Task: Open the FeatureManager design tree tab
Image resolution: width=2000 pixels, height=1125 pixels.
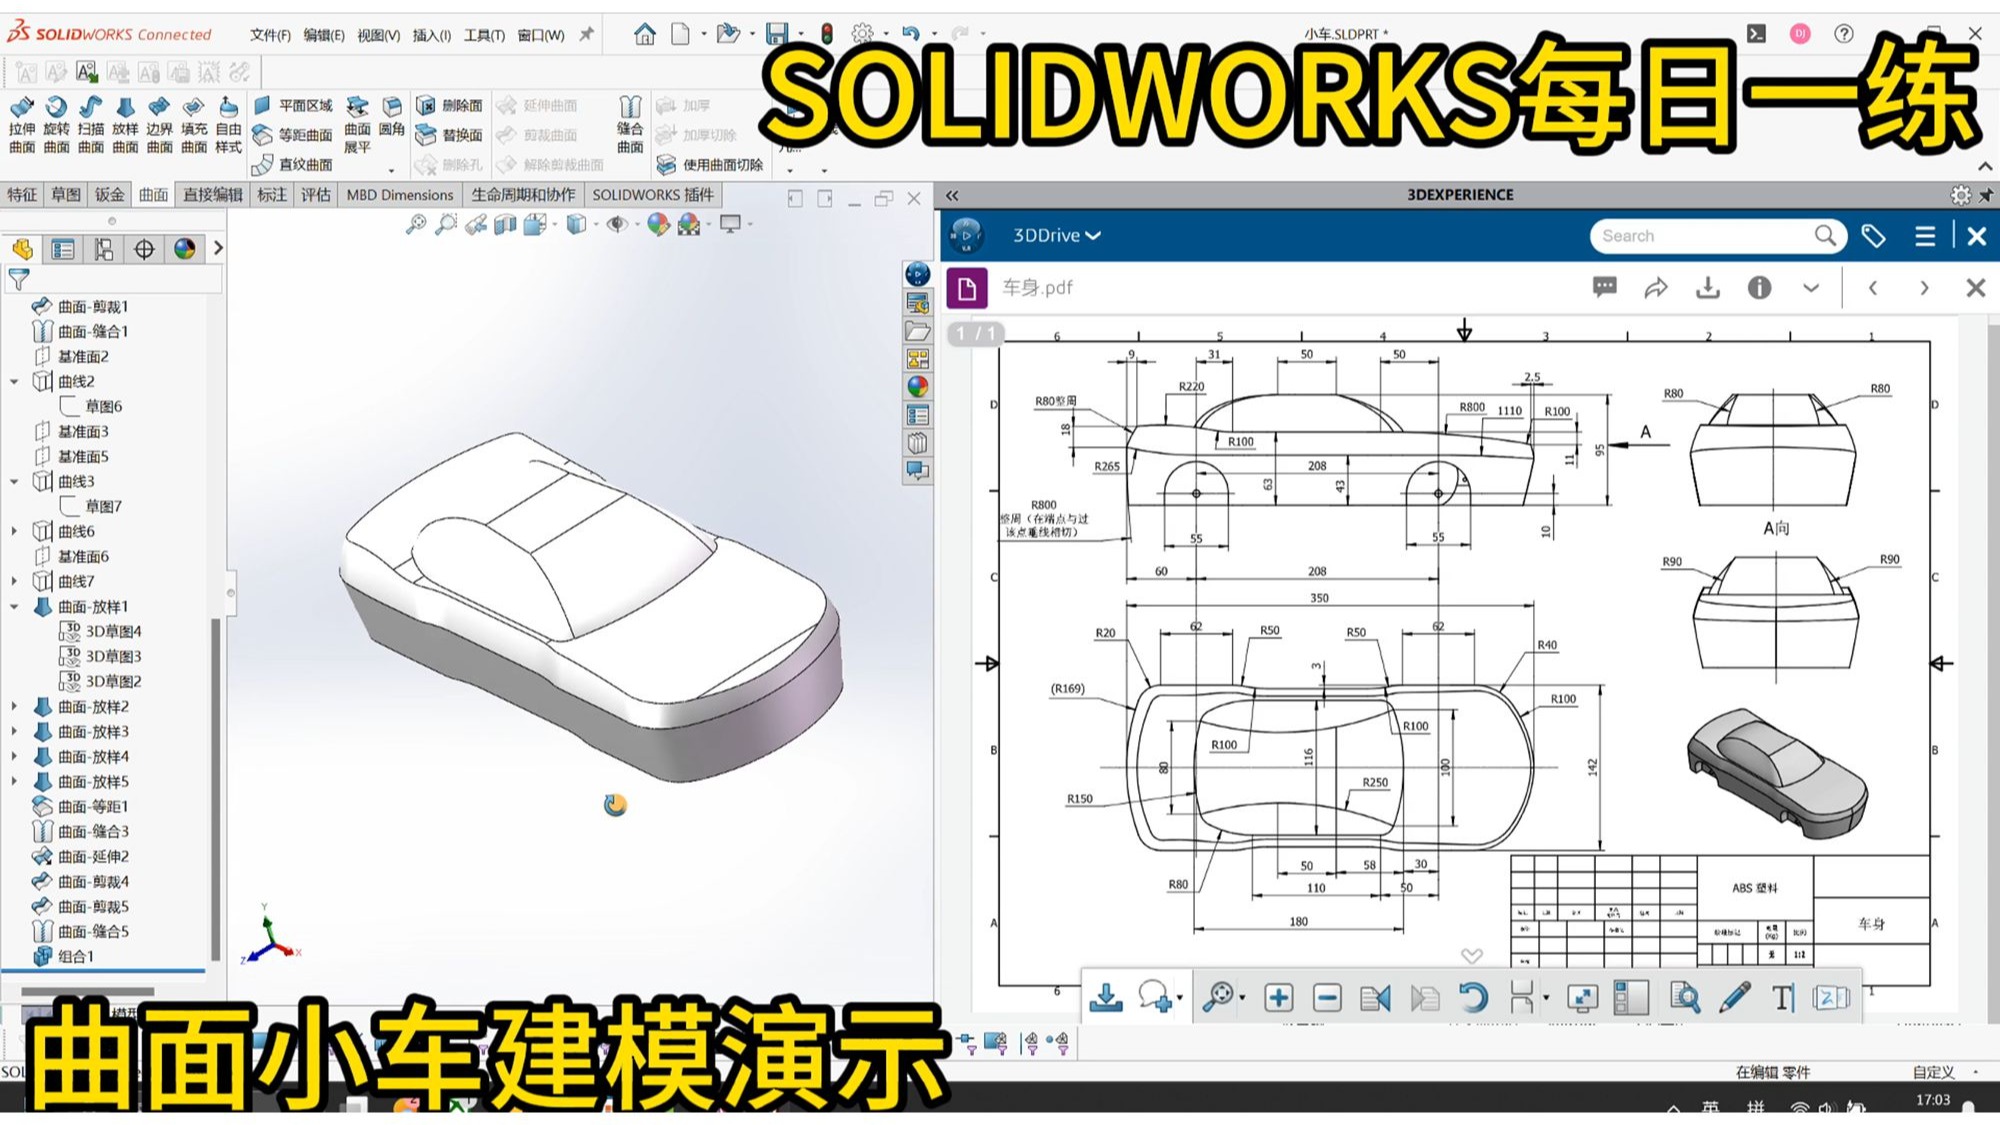Action: (23, 249)
